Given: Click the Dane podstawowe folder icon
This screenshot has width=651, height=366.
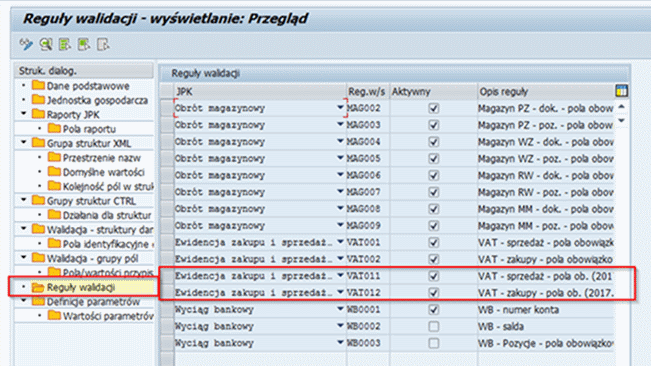Looking at the screenshot, I should point(38,85).
